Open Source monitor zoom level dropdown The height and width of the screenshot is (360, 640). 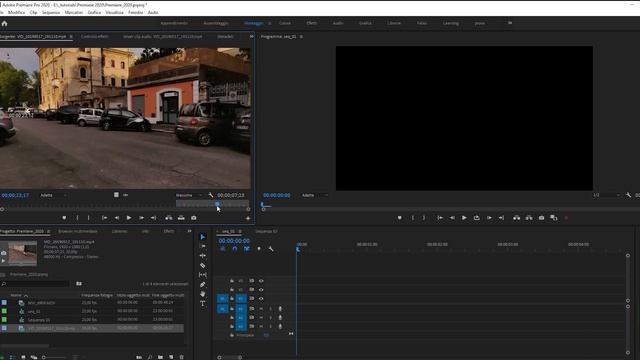coord(53,195)
